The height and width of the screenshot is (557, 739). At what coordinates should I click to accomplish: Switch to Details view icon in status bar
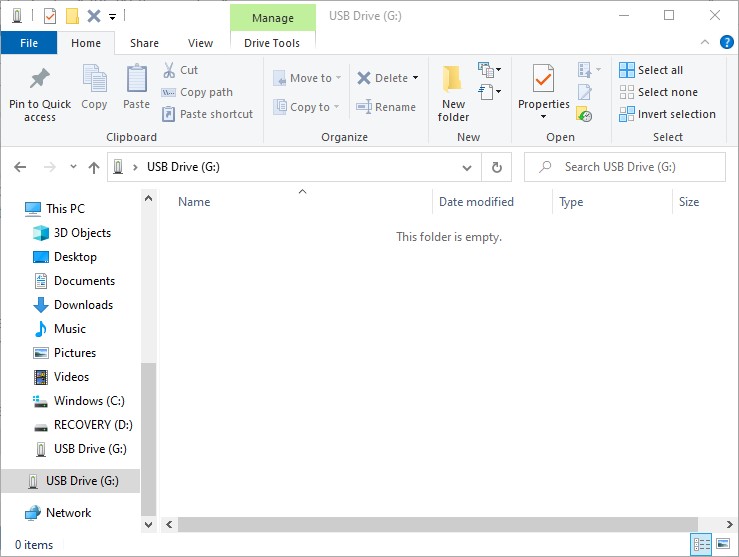701,545
